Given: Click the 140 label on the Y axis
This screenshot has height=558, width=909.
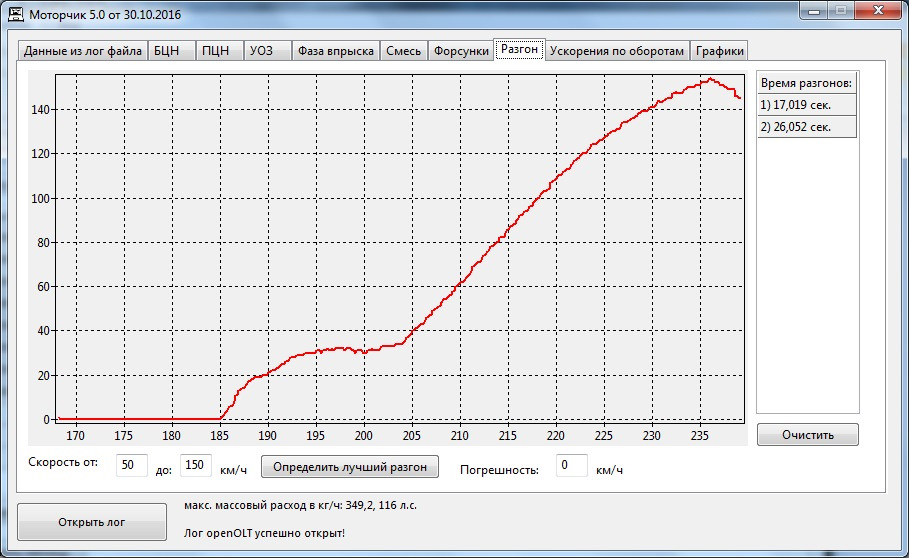Looking at the screenshot, I should [x=40, y=110].
